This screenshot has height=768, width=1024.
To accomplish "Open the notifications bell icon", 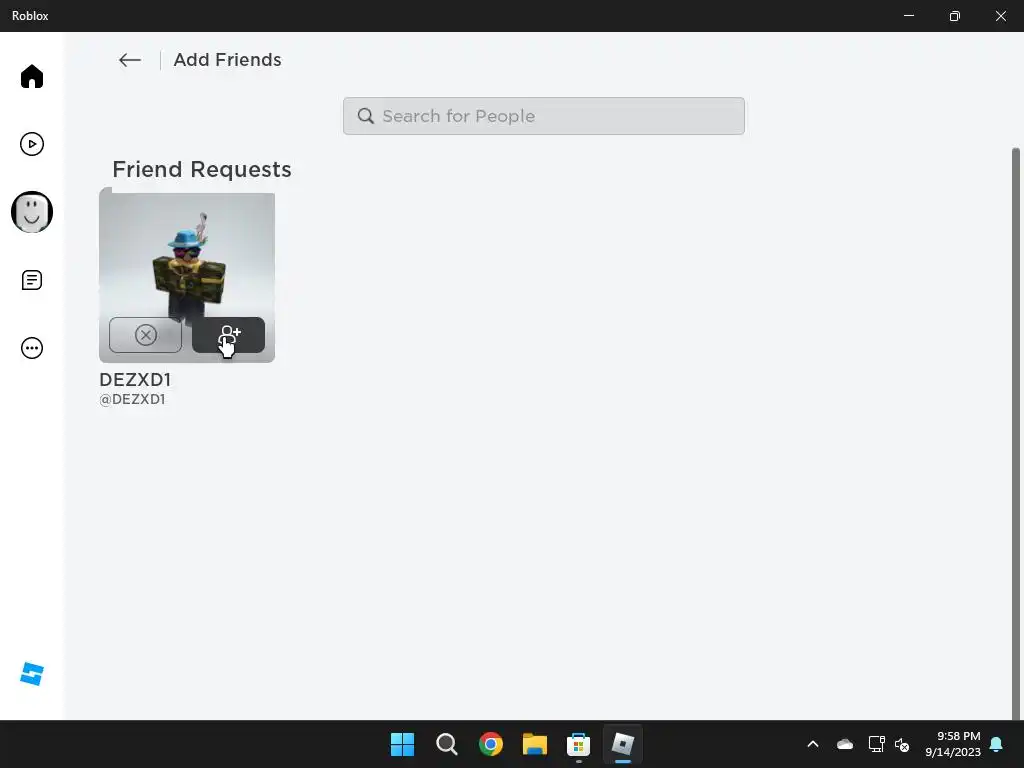I will (x=997, y=744).
